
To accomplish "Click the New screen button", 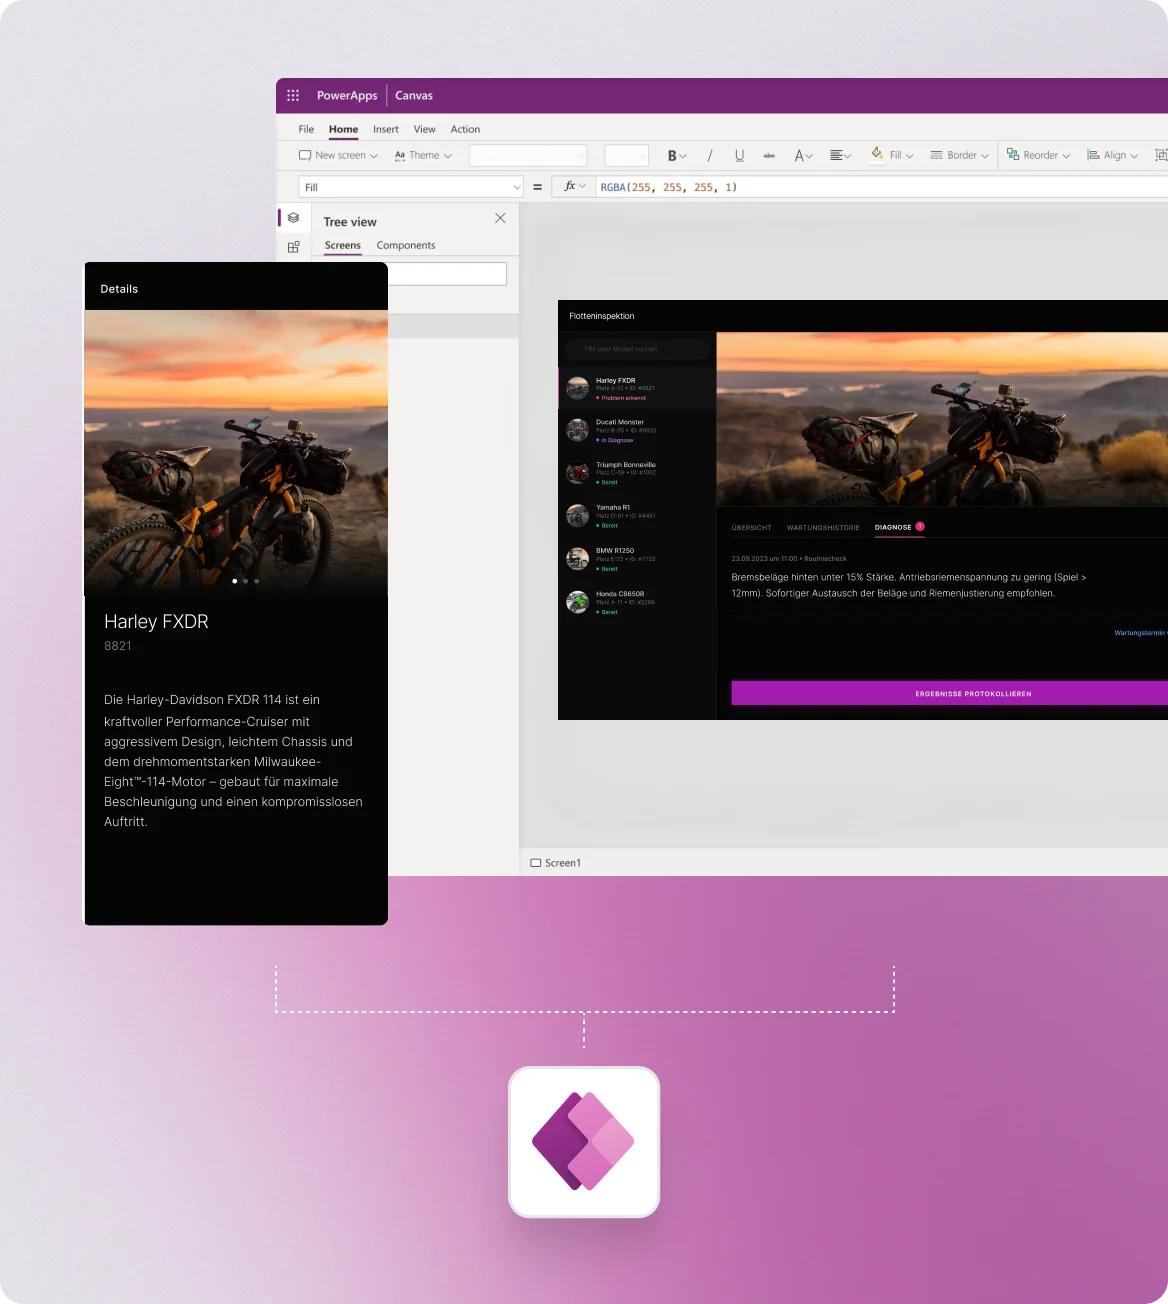I will (x=338, y=155).
